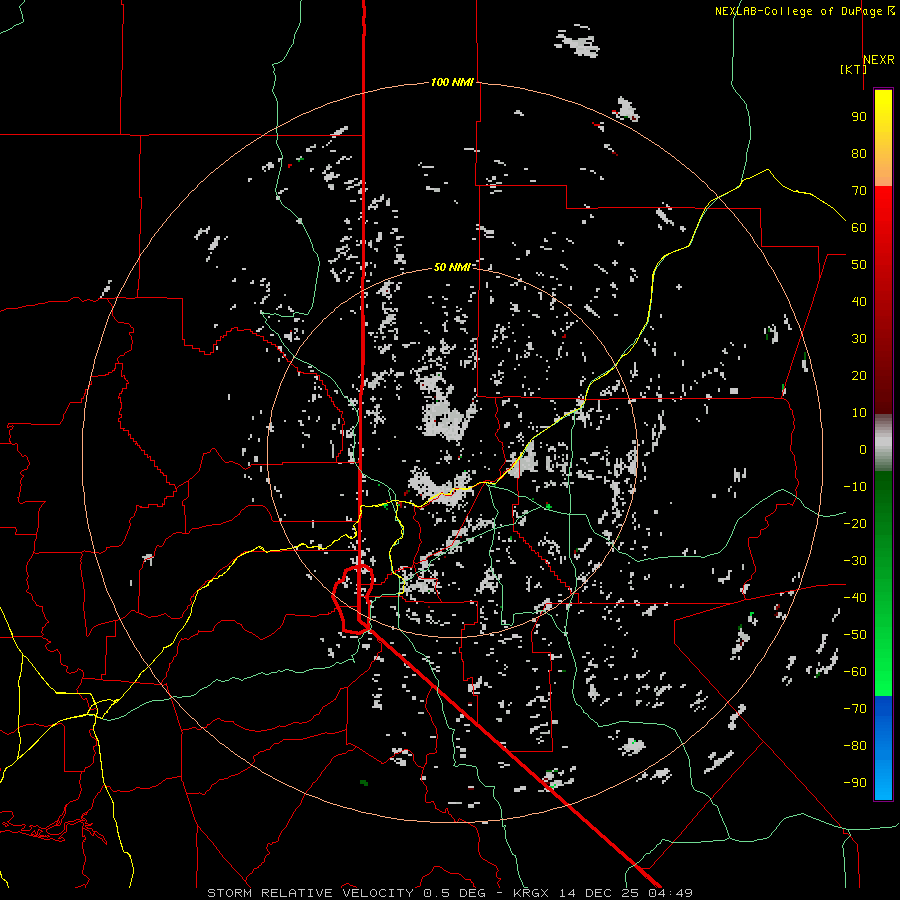Image resolution: width=900 pixels, height=900 pixels.
Task: Click the NEXR label above color scale
Action: click(878, 60)
